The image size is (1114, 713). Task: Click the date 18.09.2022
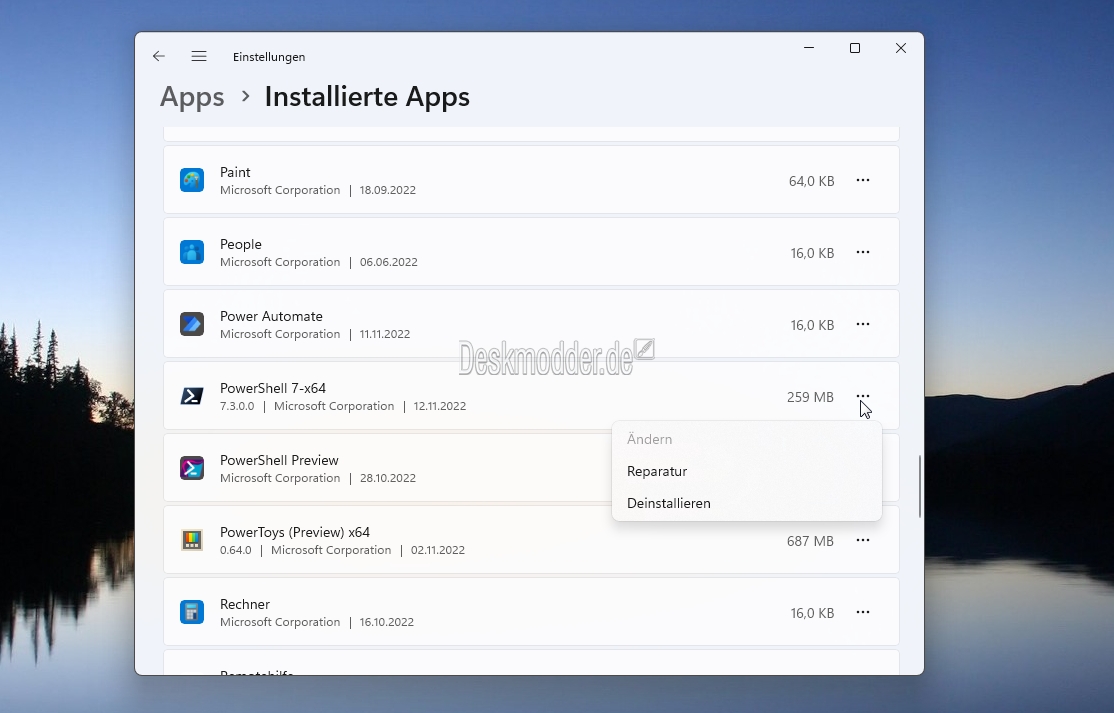coord(388,190)
